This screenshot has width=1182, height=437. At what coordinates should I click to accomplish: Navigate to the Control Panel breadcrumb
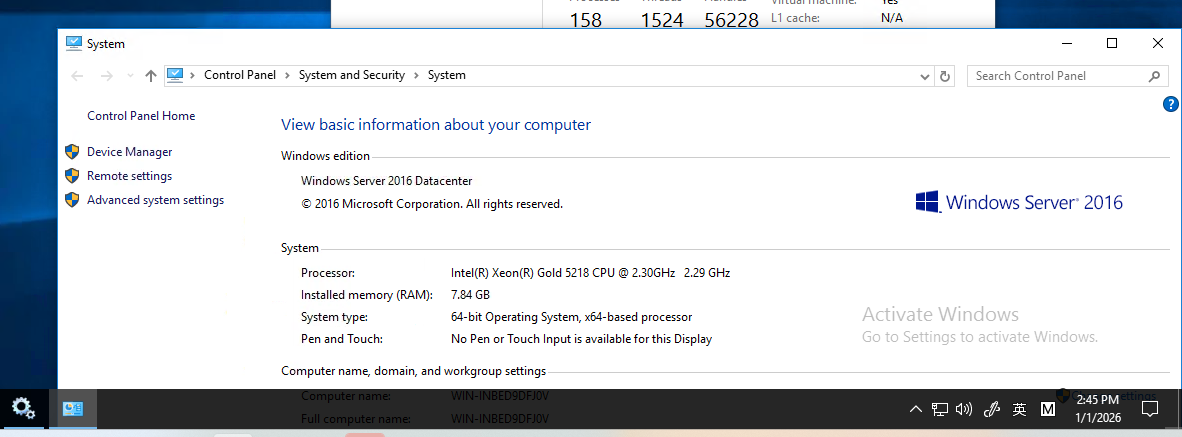click(238, 75)
